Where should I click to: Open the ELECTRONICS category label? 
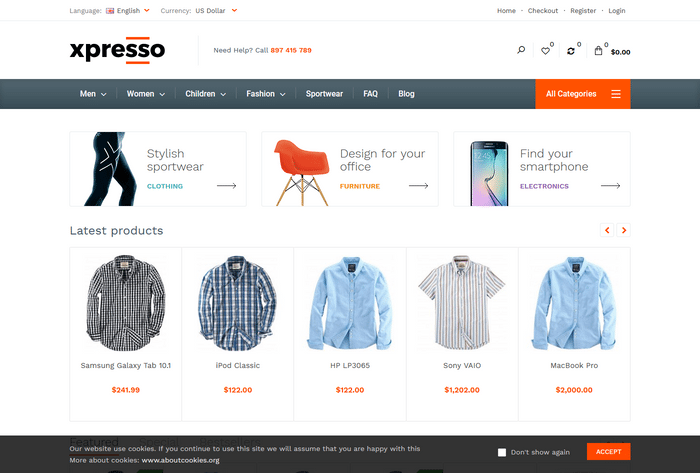point(544,186)
